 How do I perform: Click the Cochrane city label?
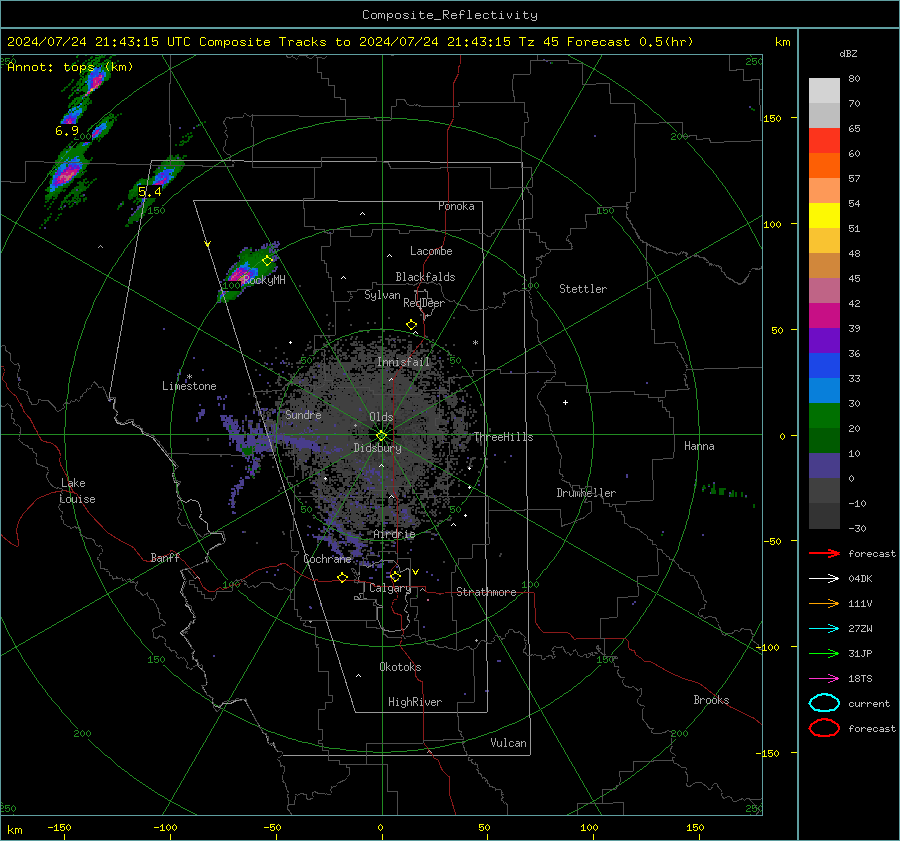point(327,559)
